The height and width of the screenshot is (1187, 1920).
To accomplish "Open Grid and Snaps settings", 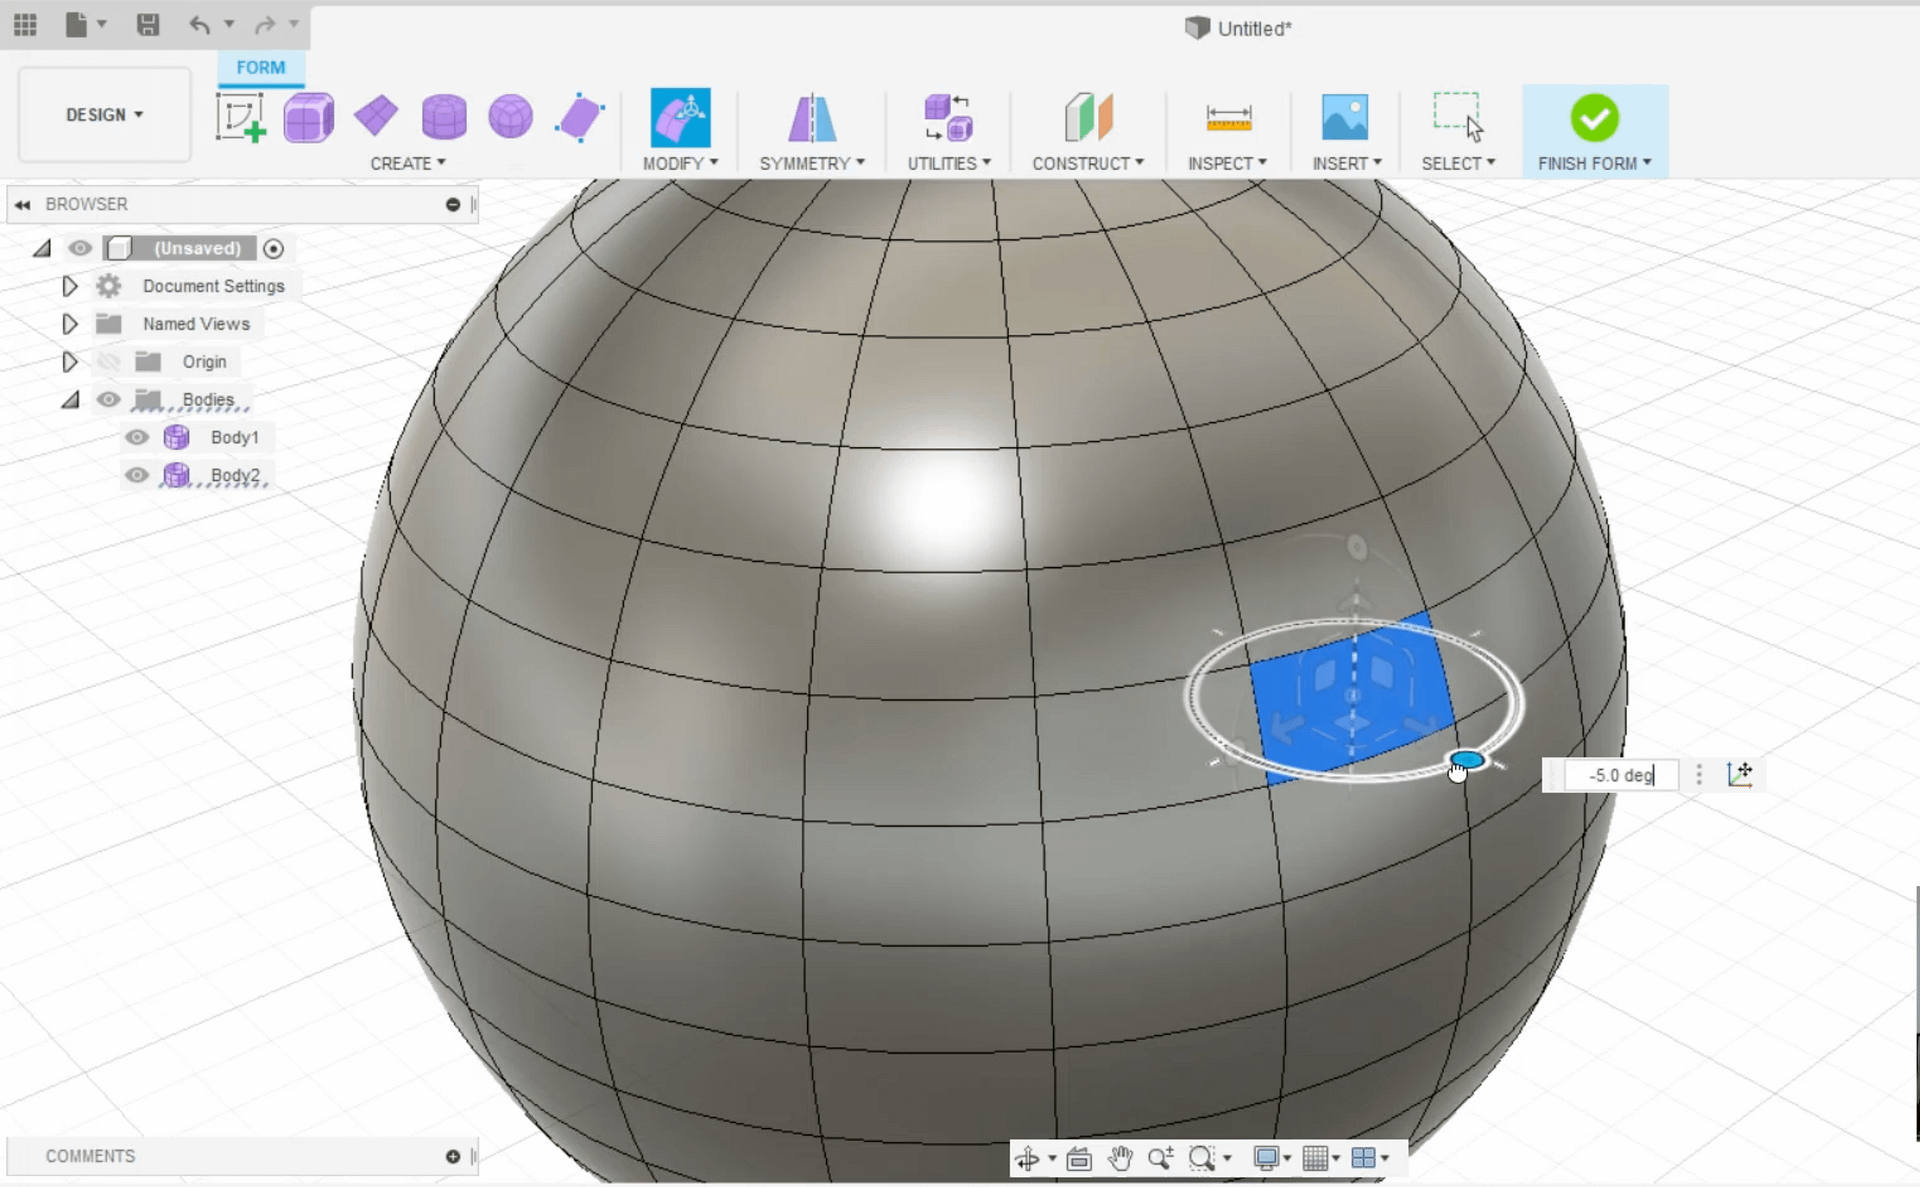I will [1315, 1158].
